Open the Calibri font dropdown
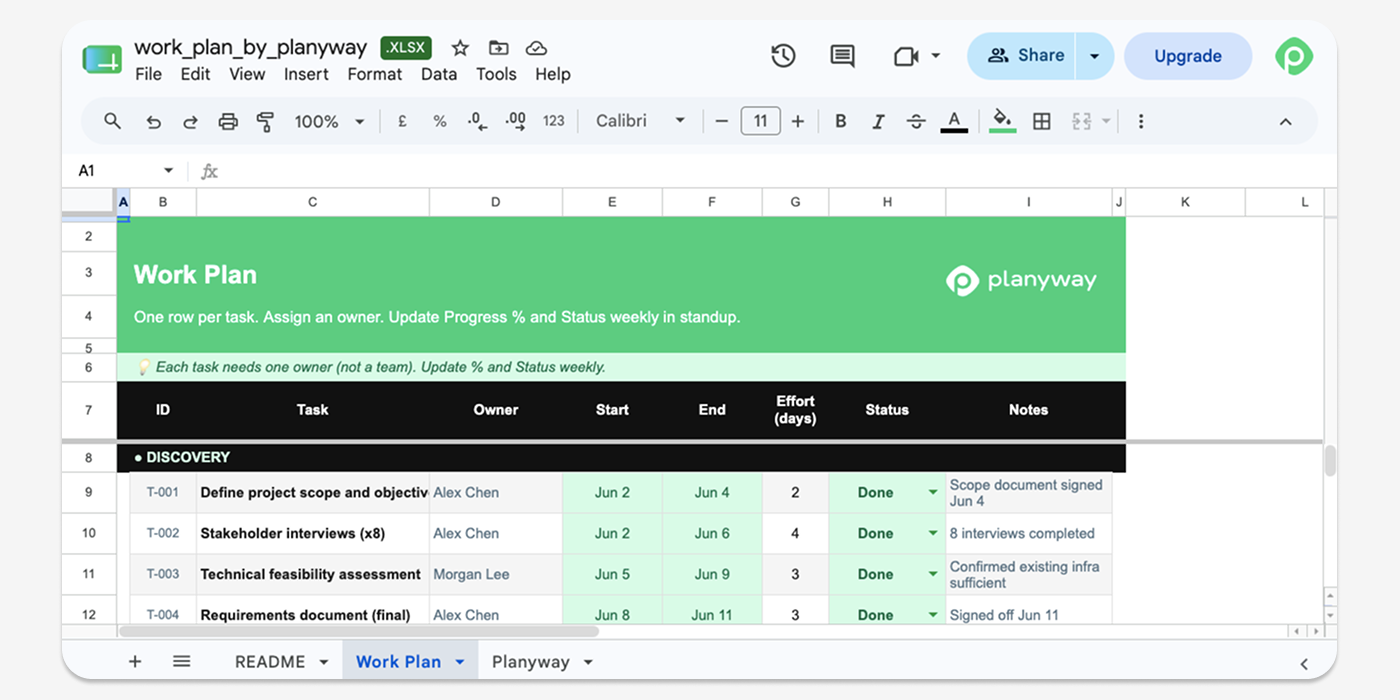This screenshot has height=700, width=1400. [641, 121]
